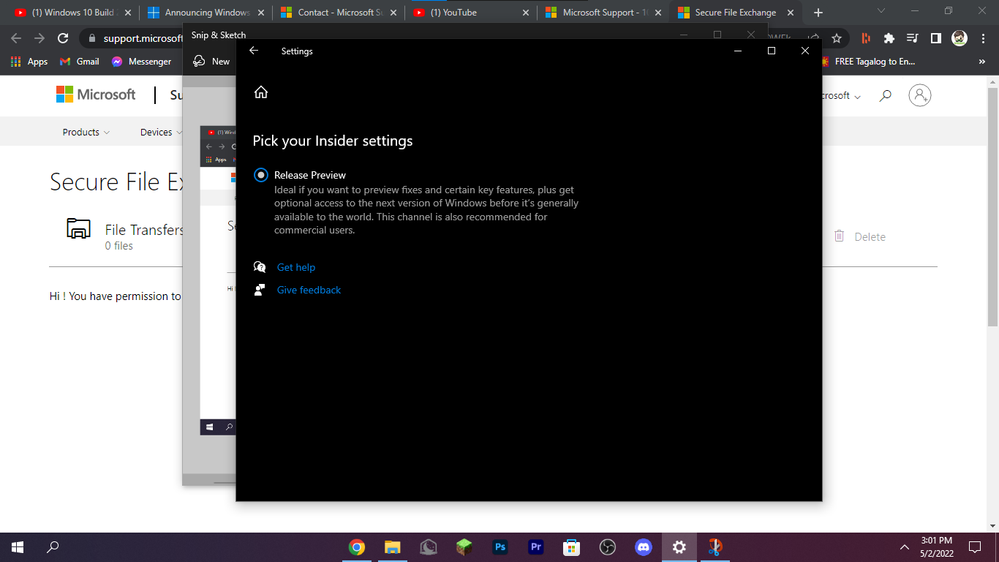Open Premiere Pro from the taskbar
Screen dimensions: 999x562
pos(536,547)
